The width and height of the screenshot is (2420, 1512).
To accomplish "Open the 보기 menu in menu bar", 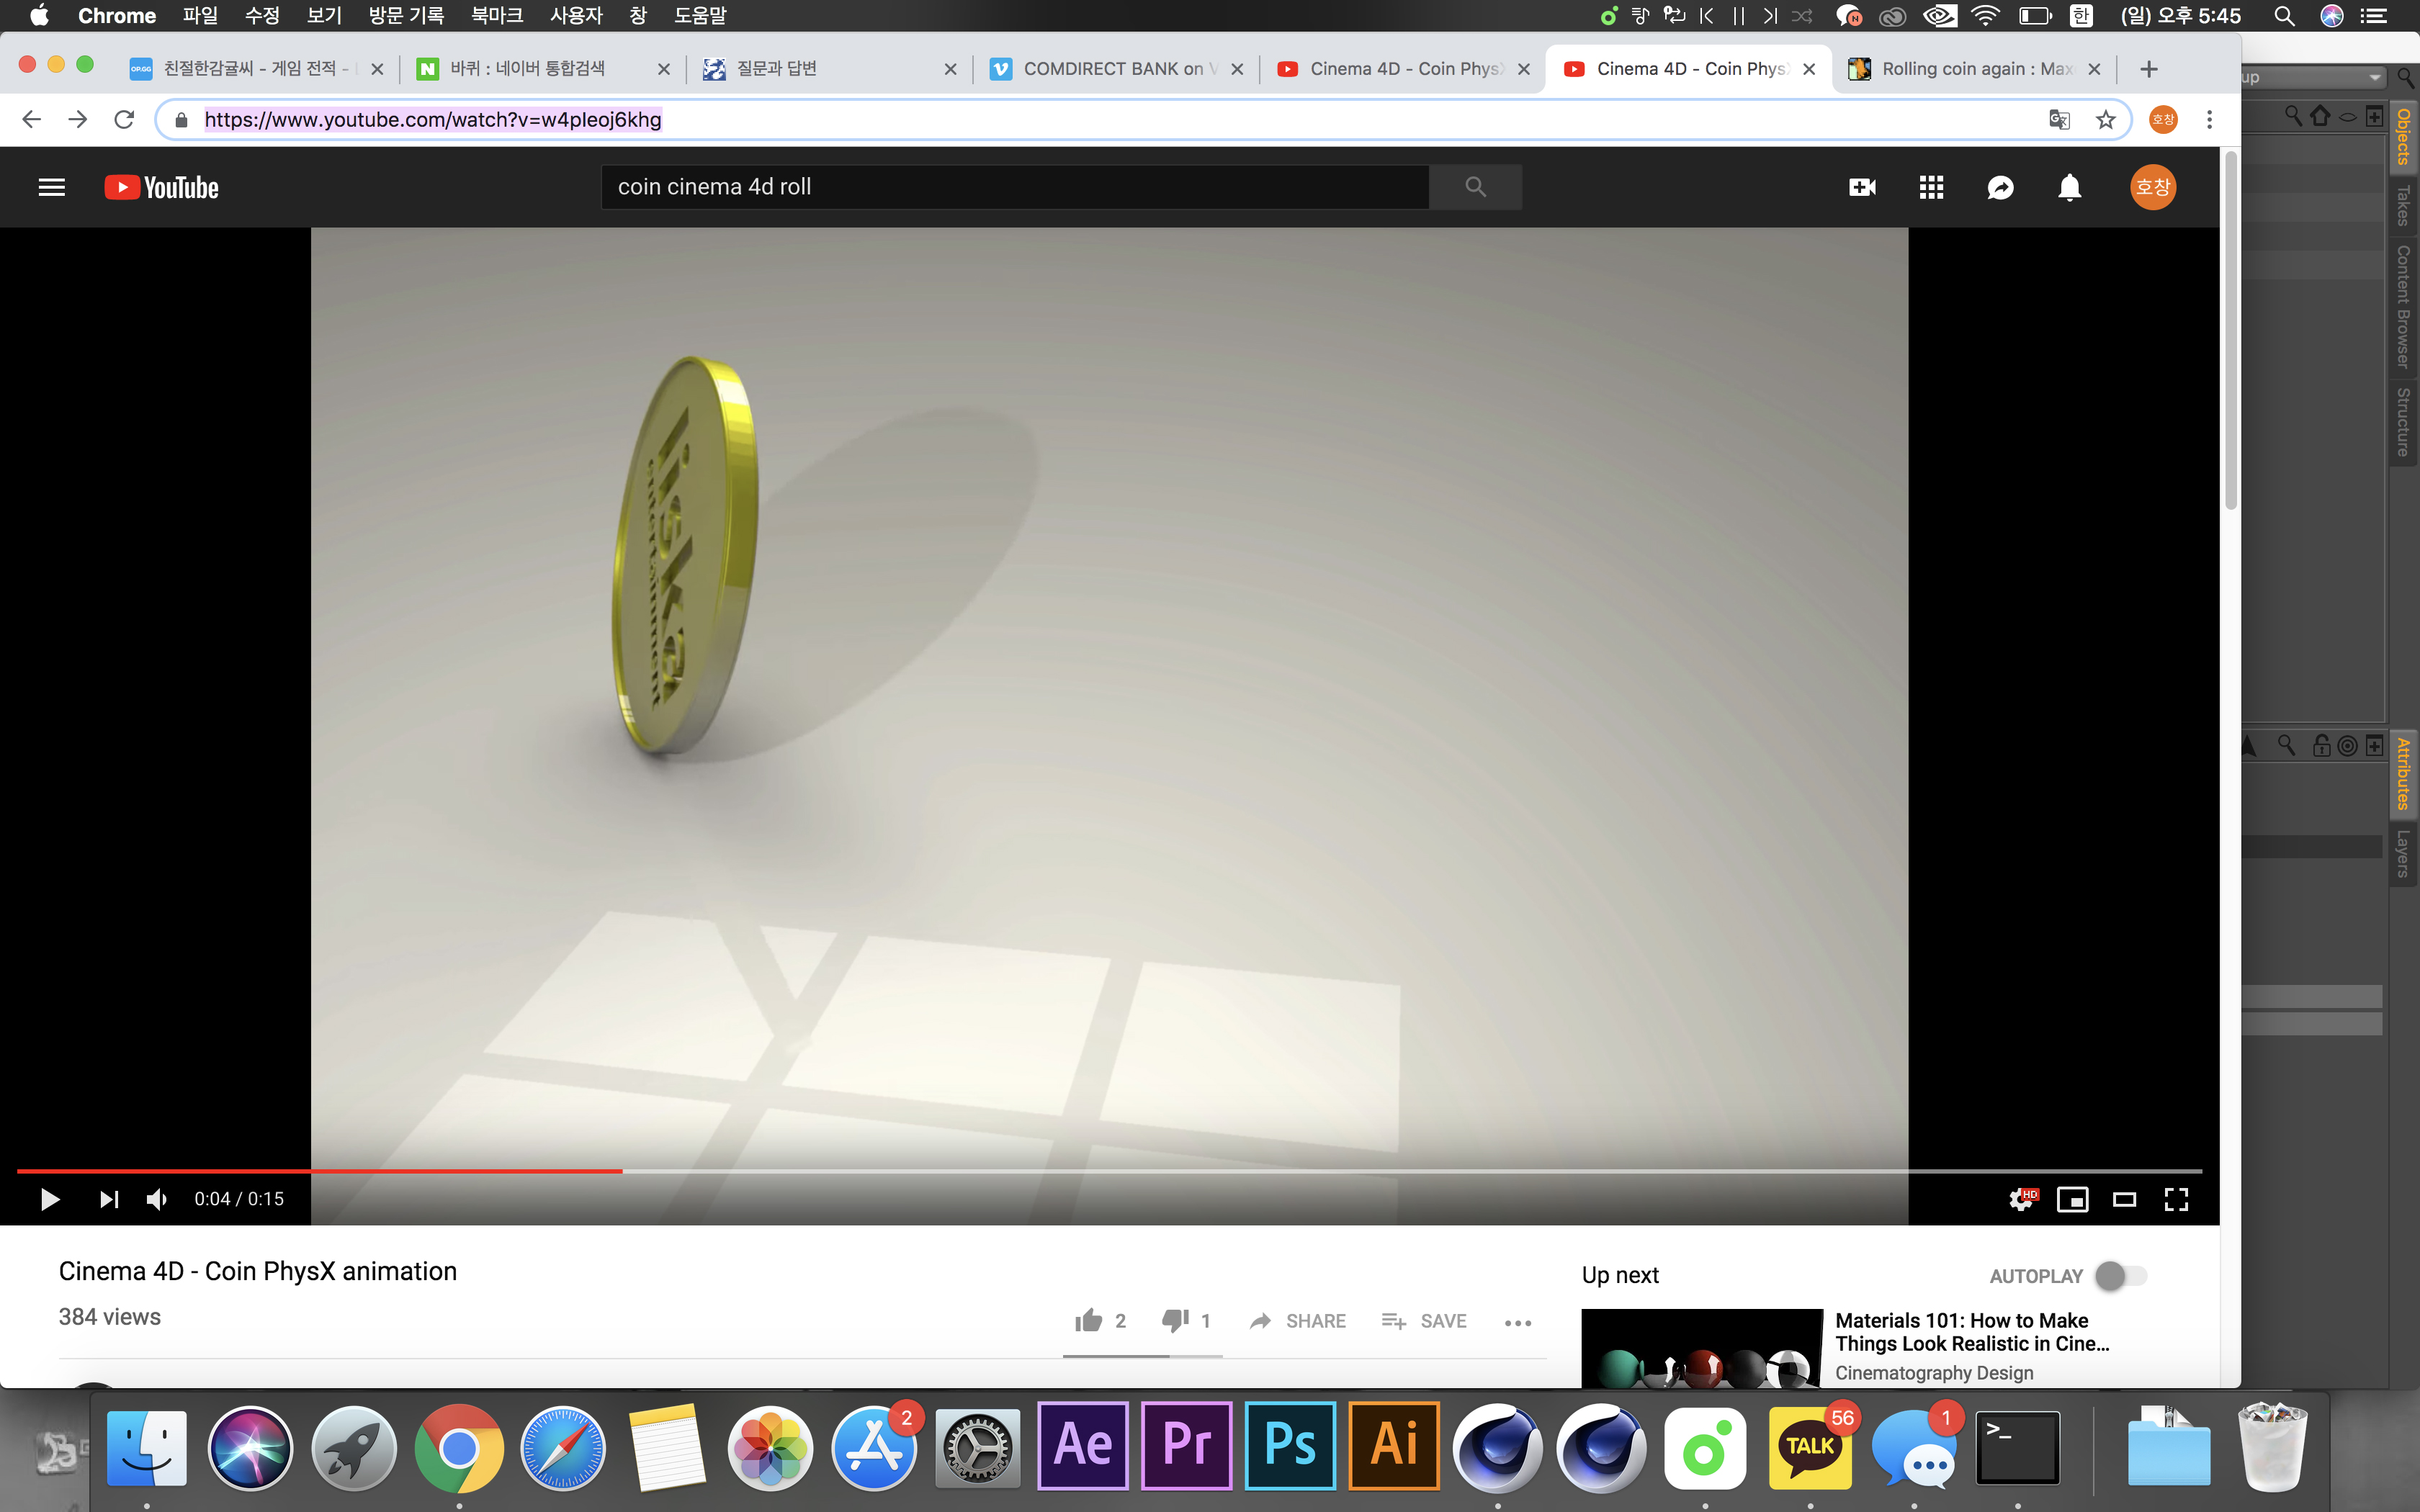I will coord(324,15).
